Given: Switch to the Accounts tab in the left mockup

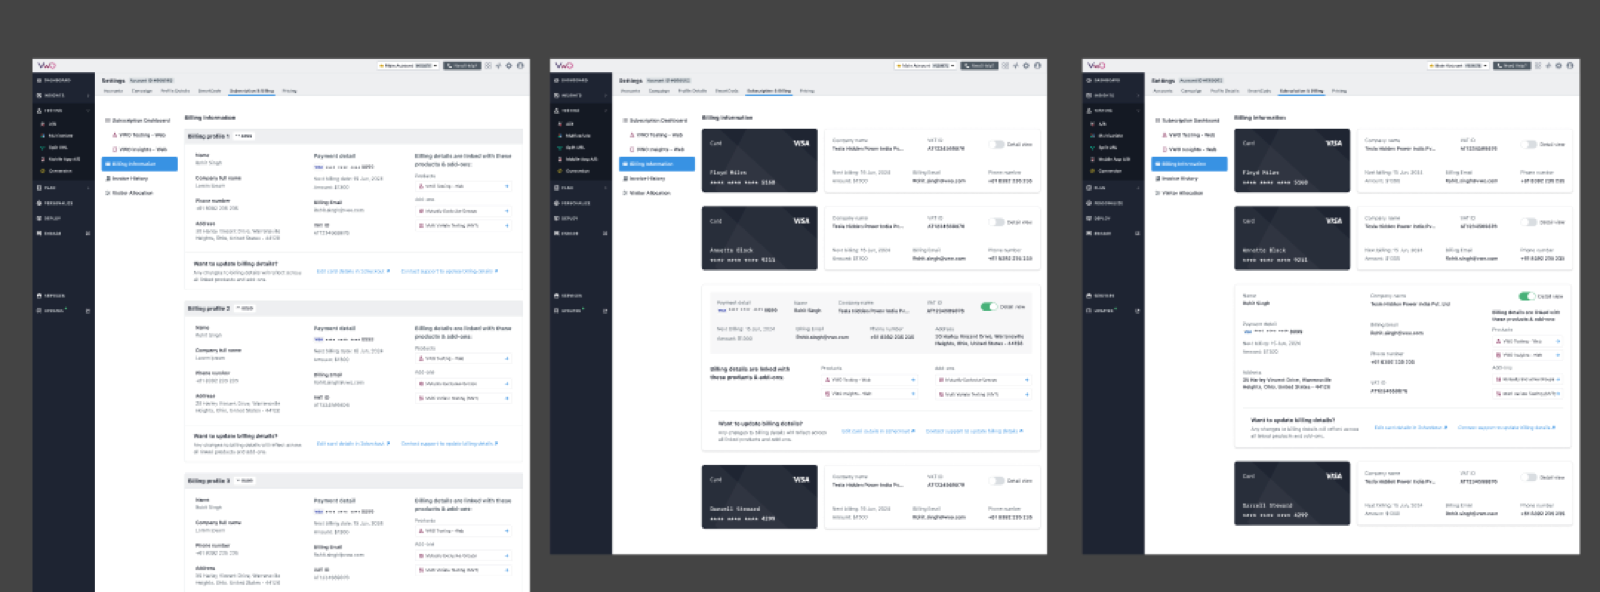Looking at the screenshot, I should coord(113,91).
